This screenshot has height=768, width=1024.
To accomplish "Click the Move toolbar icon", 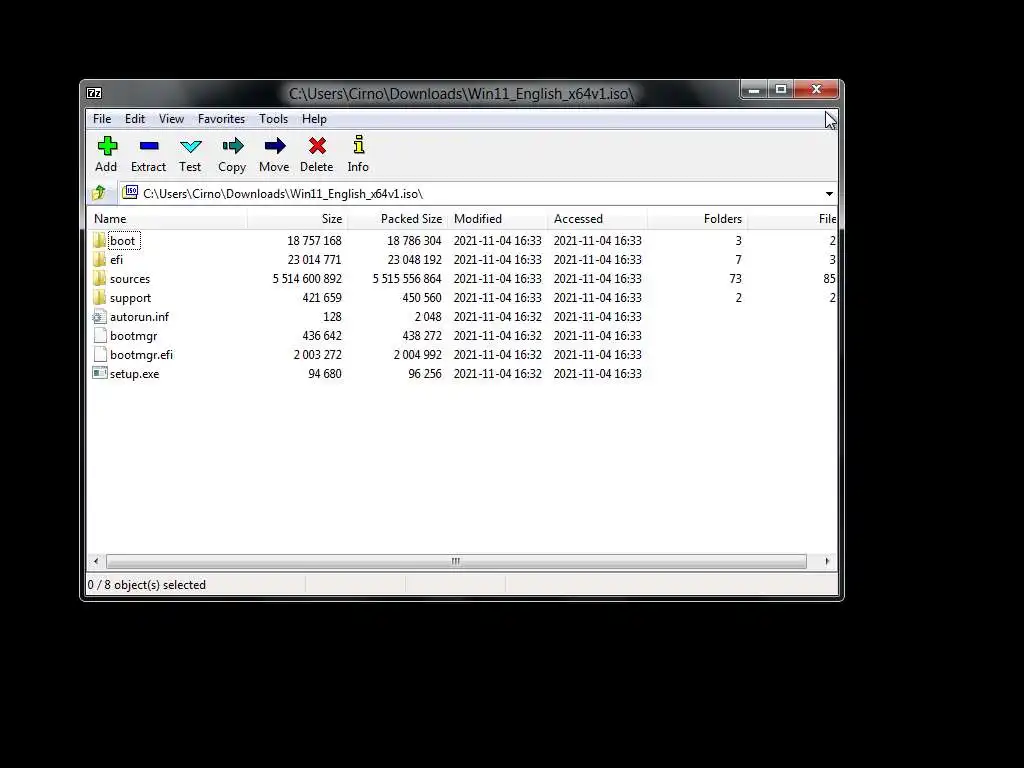I will click(274, 146).
